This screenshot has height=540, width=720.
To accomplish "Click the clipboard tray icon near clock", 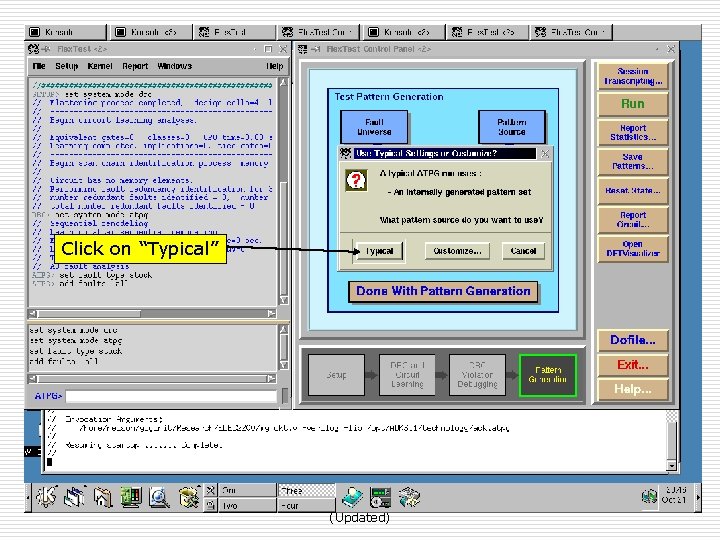I will tap(649, 497).
